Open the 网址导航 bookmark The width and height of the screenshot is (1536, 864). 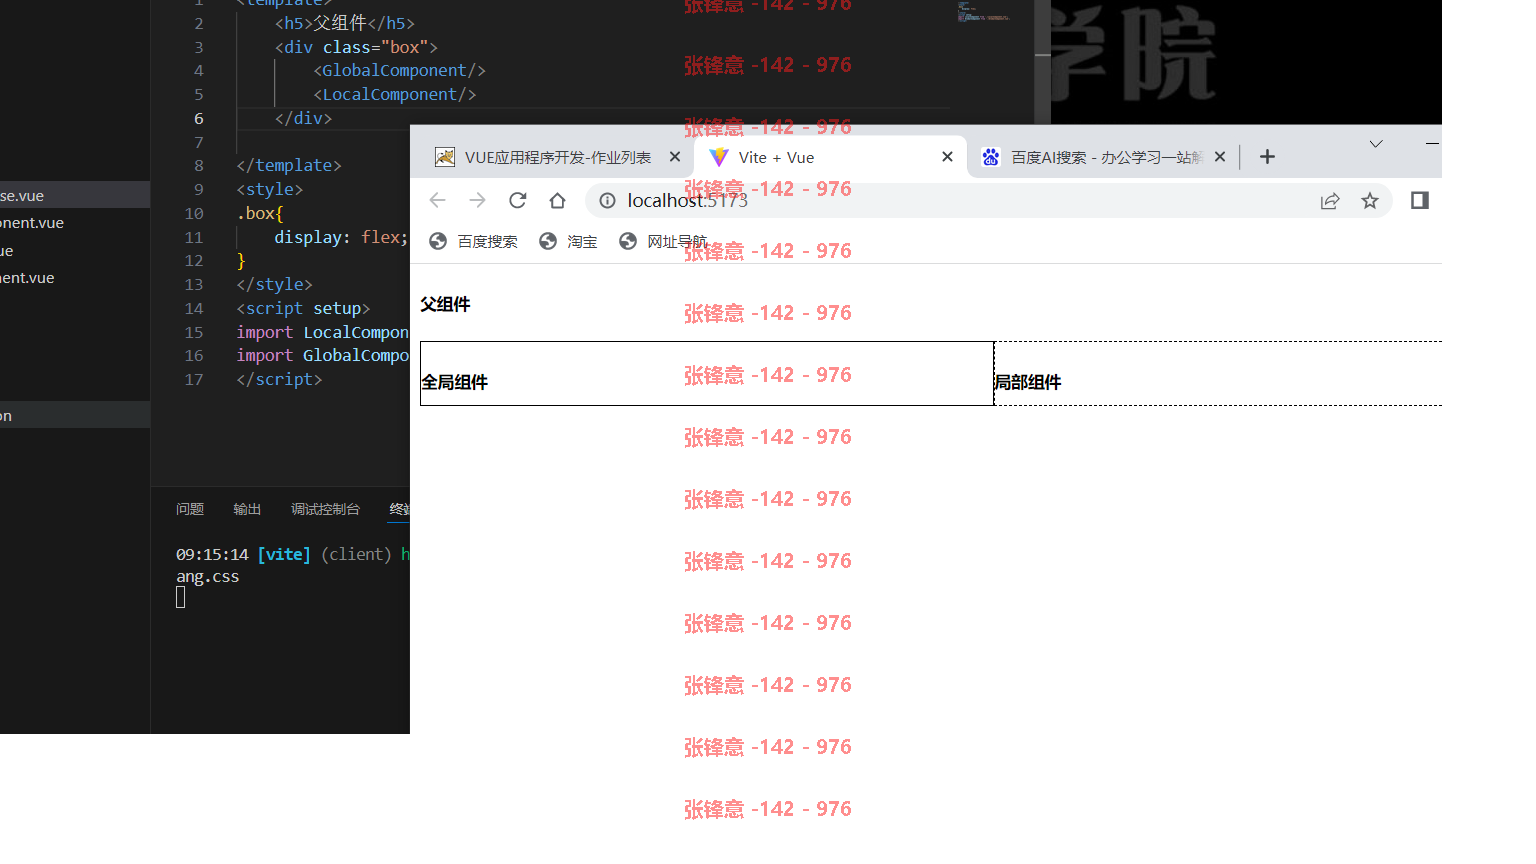pyautogui.click(x=663, y=241)
